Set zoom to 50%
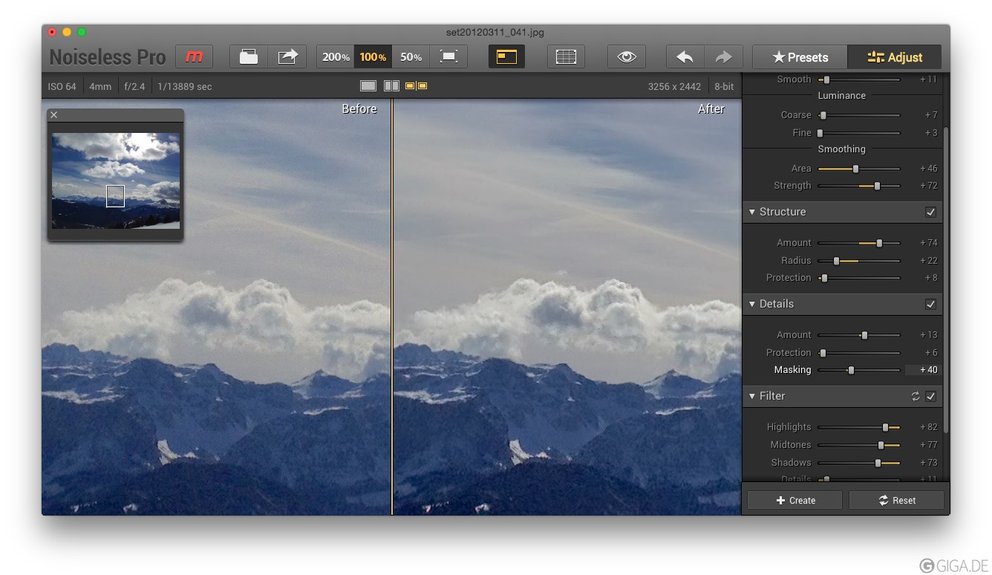 tap(411, 57)
